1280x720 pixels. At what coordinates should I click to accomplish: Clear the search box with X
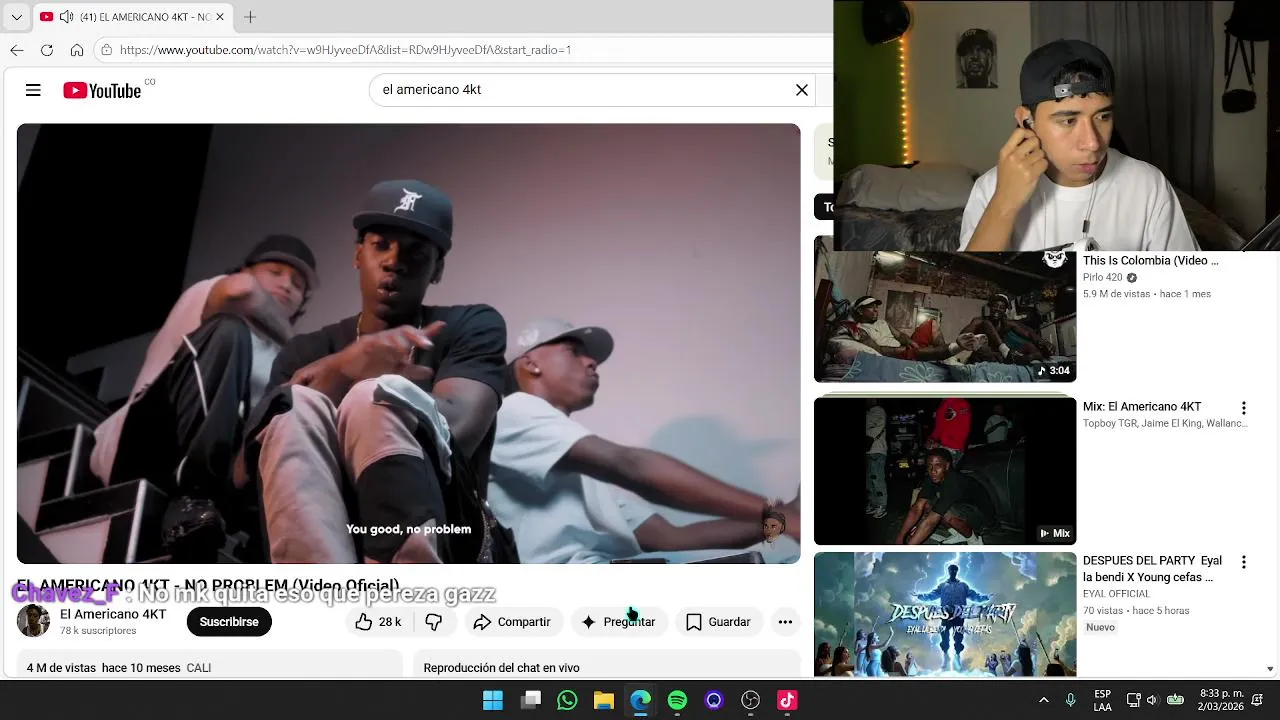tap(802, 90)
